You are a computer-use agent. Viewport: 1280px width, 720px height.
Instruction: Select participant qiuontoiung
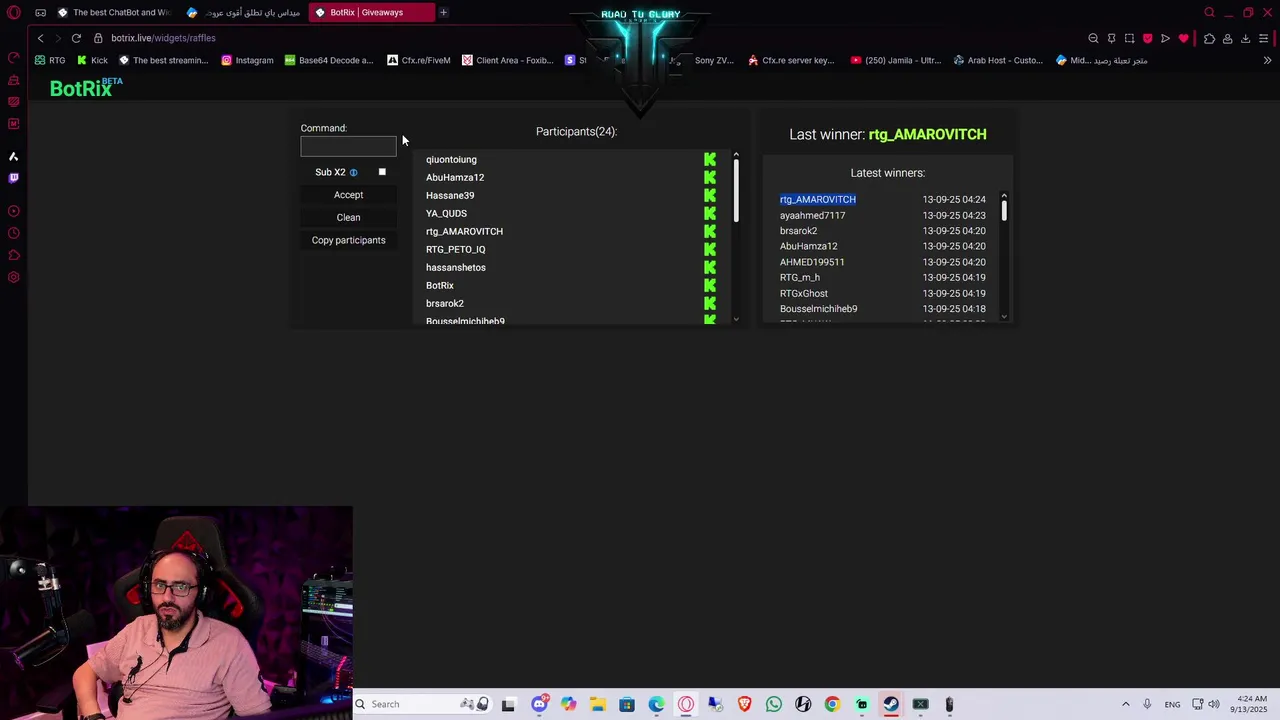(x=451, y=160)
